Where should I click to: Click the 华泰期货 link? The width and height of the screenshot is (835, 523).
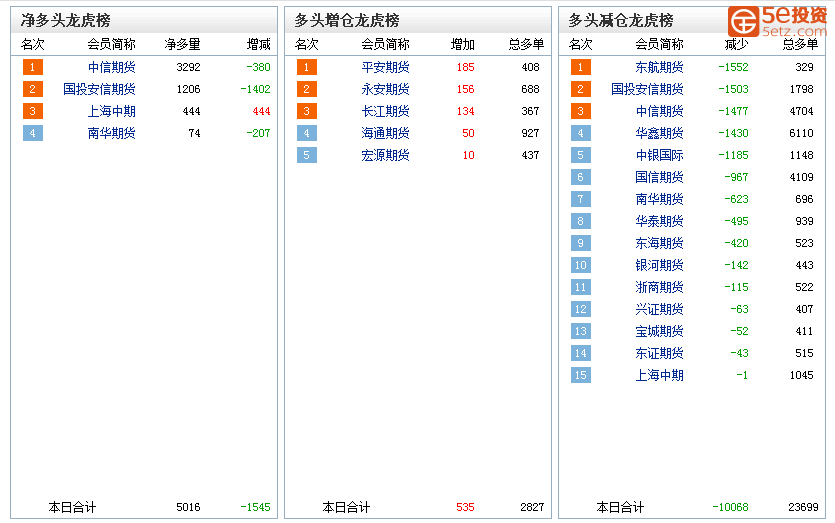[x=659, y=221]
